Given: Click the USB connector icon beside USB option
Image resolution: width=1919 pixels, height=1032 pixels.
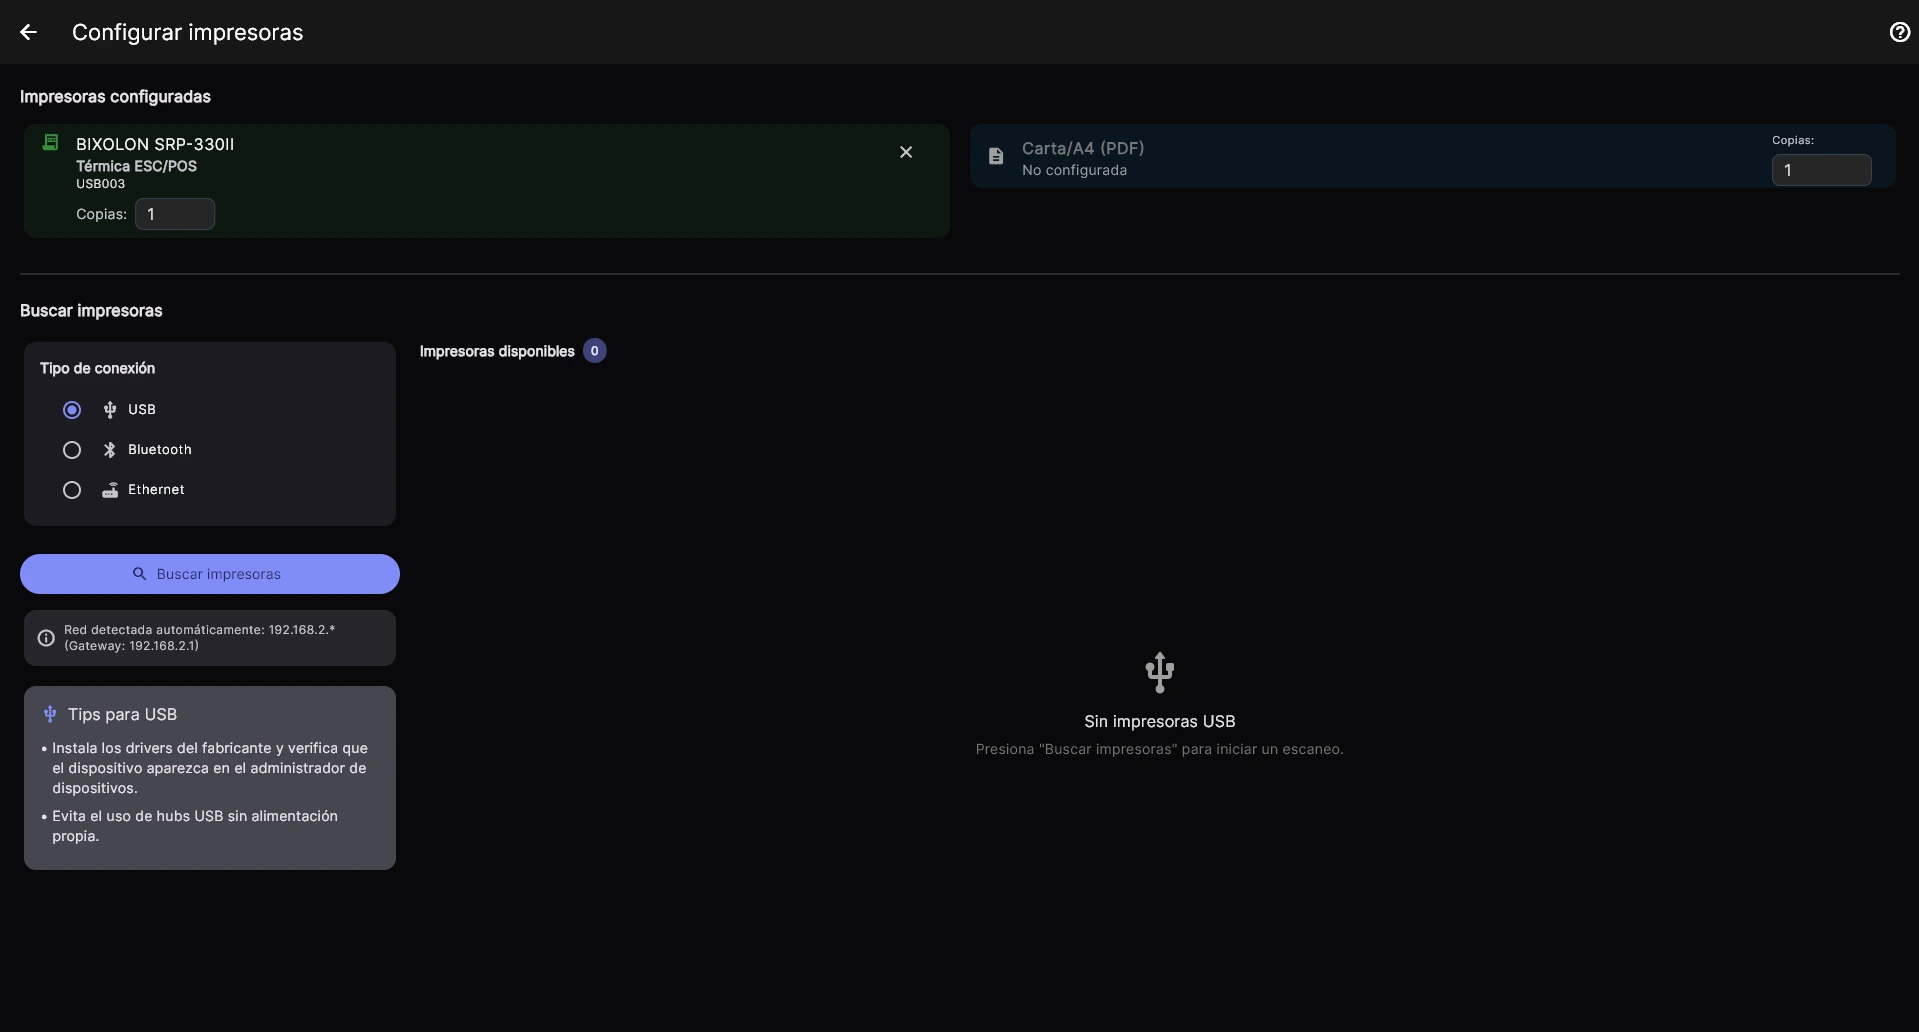Looking at the screenshot, I should (x=110, y=410).
